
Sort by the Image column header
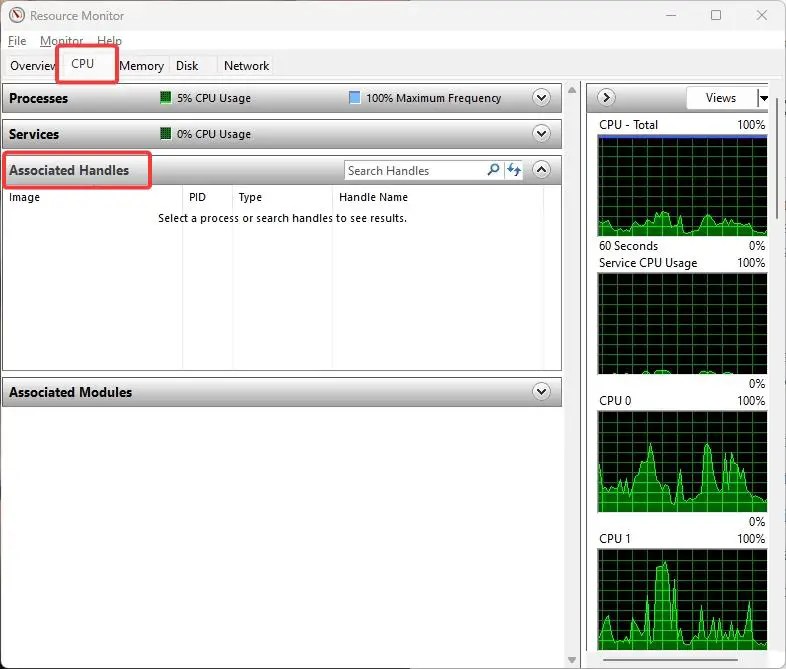93,197
